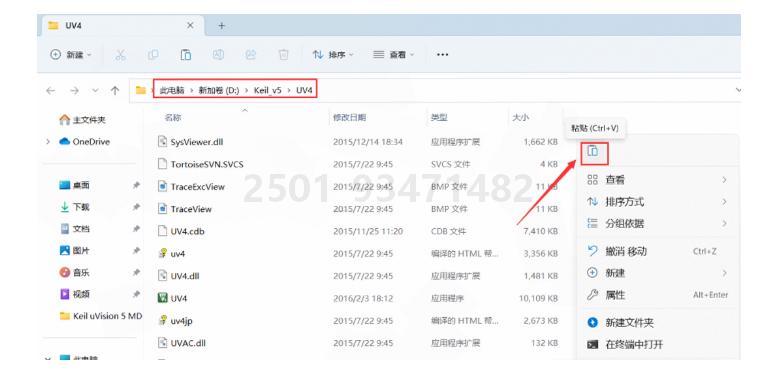Open 音乐 in the sidebar
Viewport: 779px width, 374px height.
[75, 273]
